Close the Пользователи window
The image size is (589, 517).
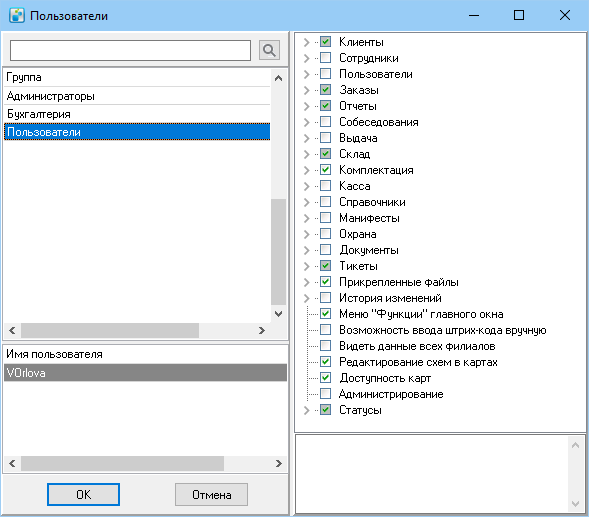[565, 15]
